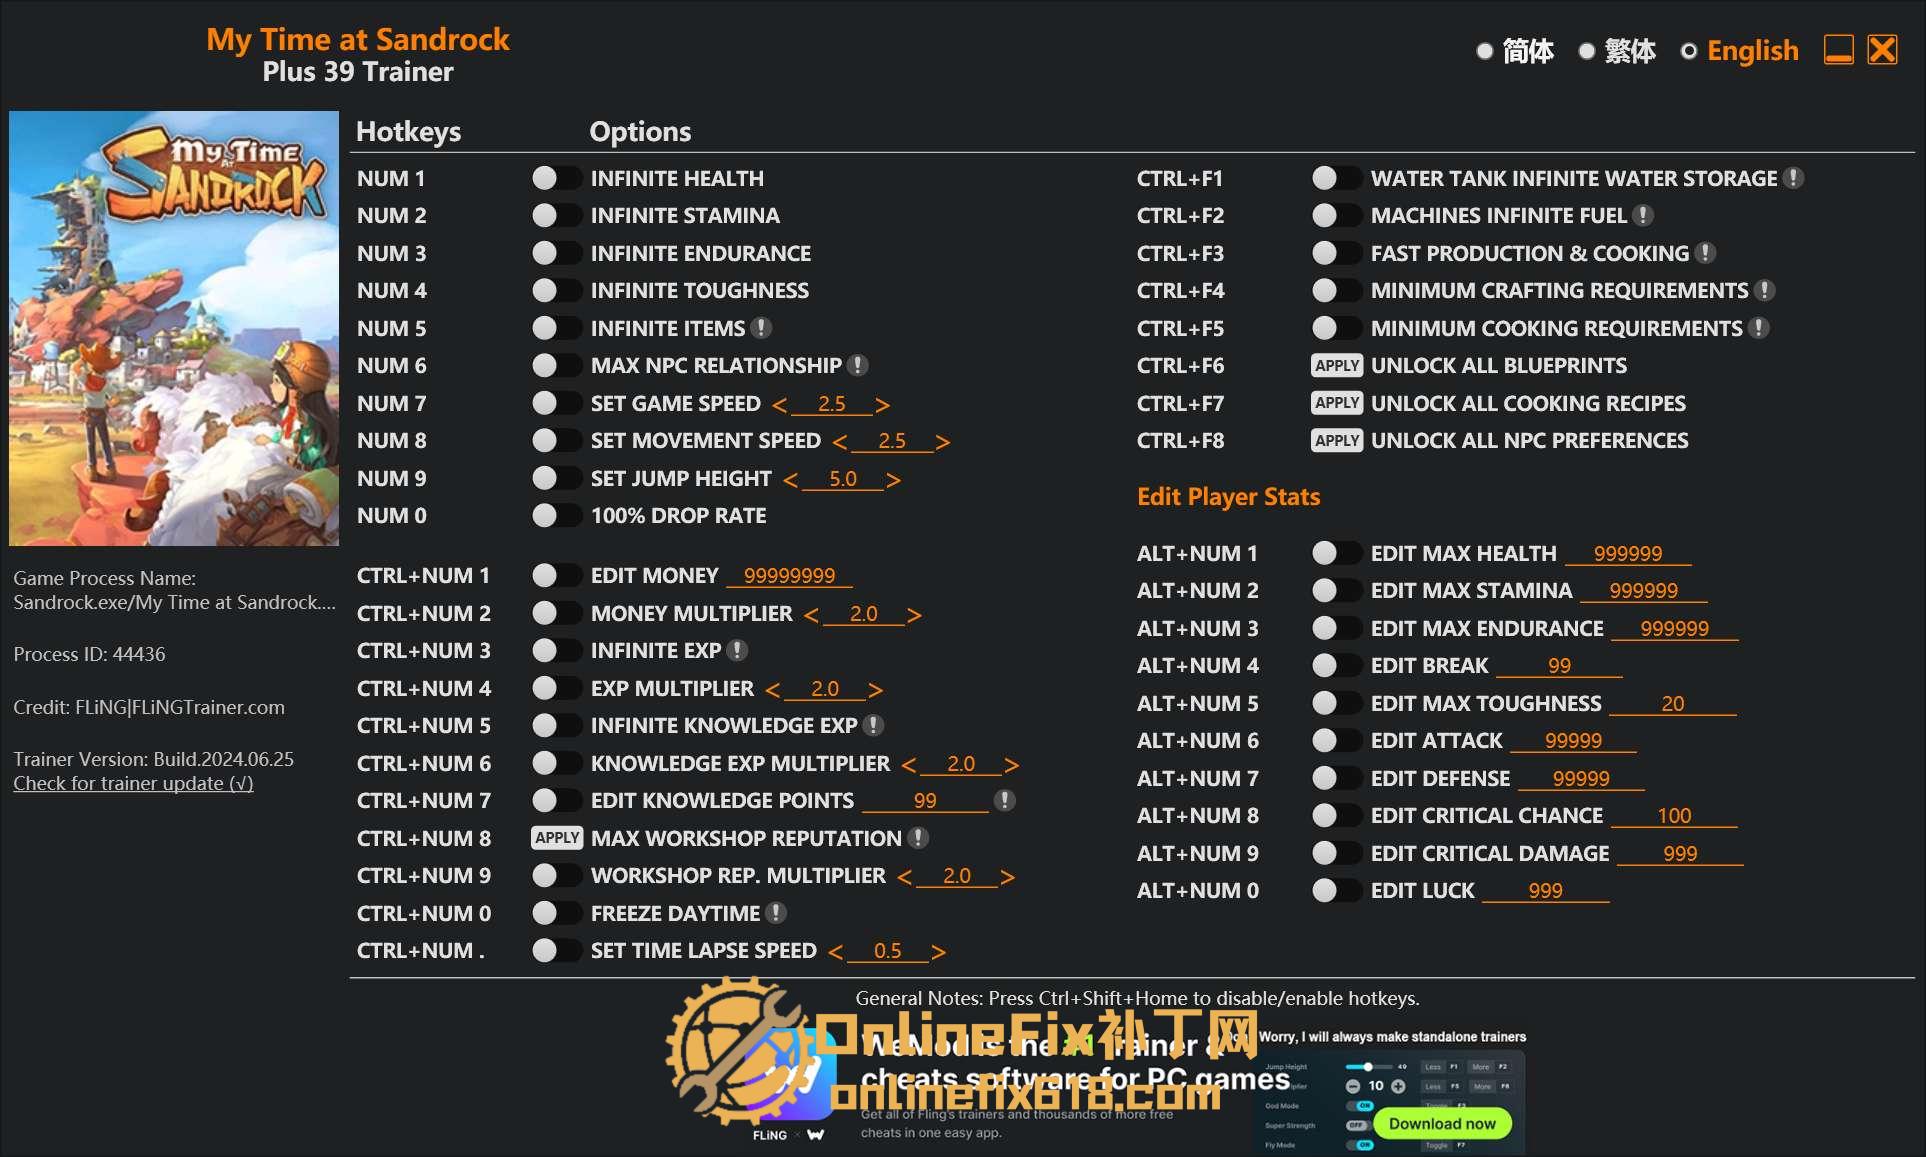1926x1157 pixels.
Task: Click info icon next to Water Tank Infinite Water Storage
Action: [x=1794, y=178]
